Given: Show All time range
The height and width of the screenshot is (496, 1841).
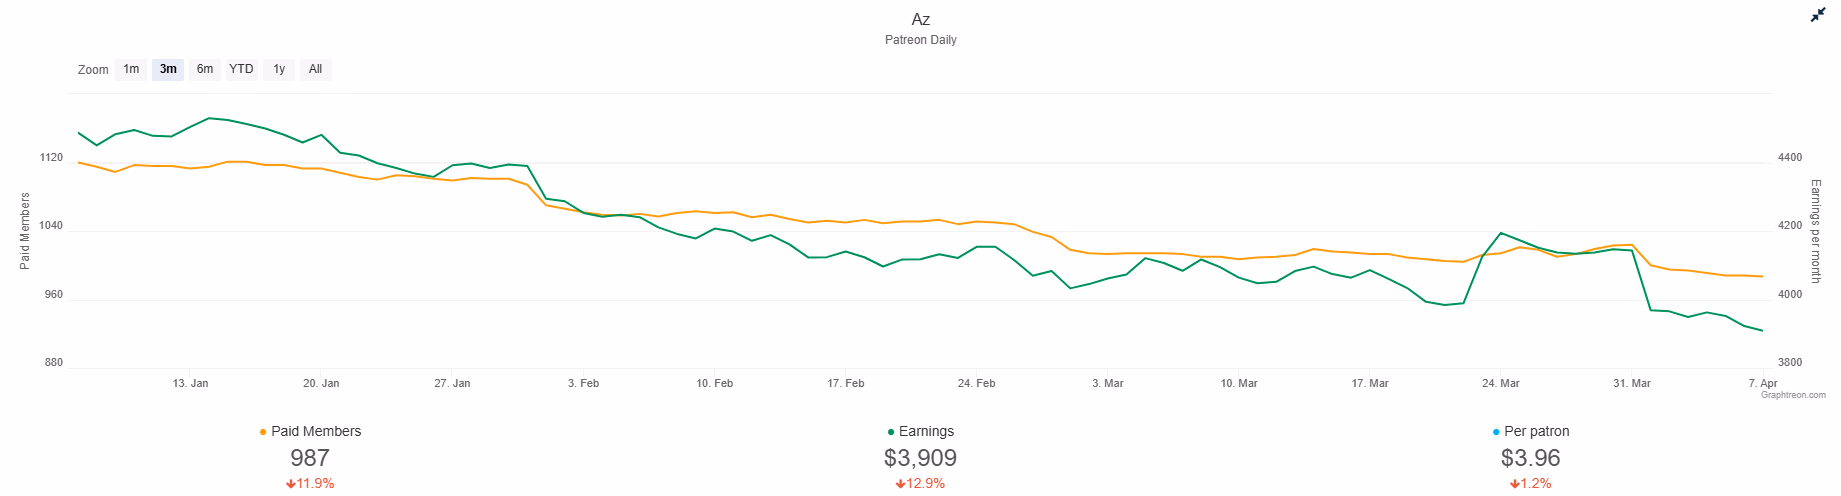Looking at the screenshot, I should click(315, 69).
